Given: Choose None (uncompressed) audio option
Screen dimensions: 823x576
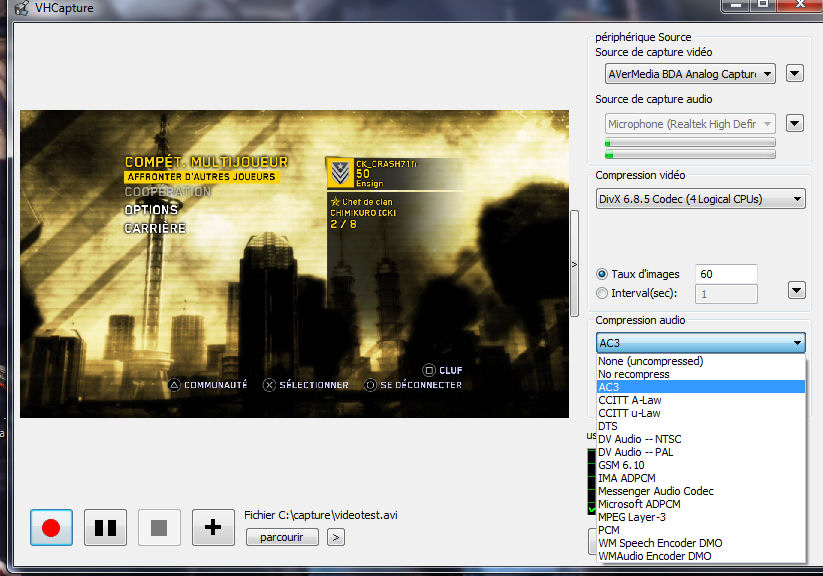Looking at the screenshot, I should [701, 361].
